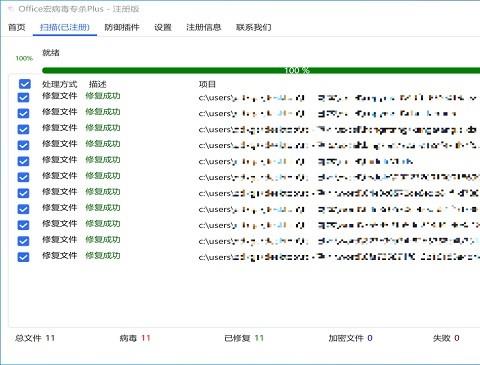Toggle the tenth result row's checkbox

(x=23, y=241)
